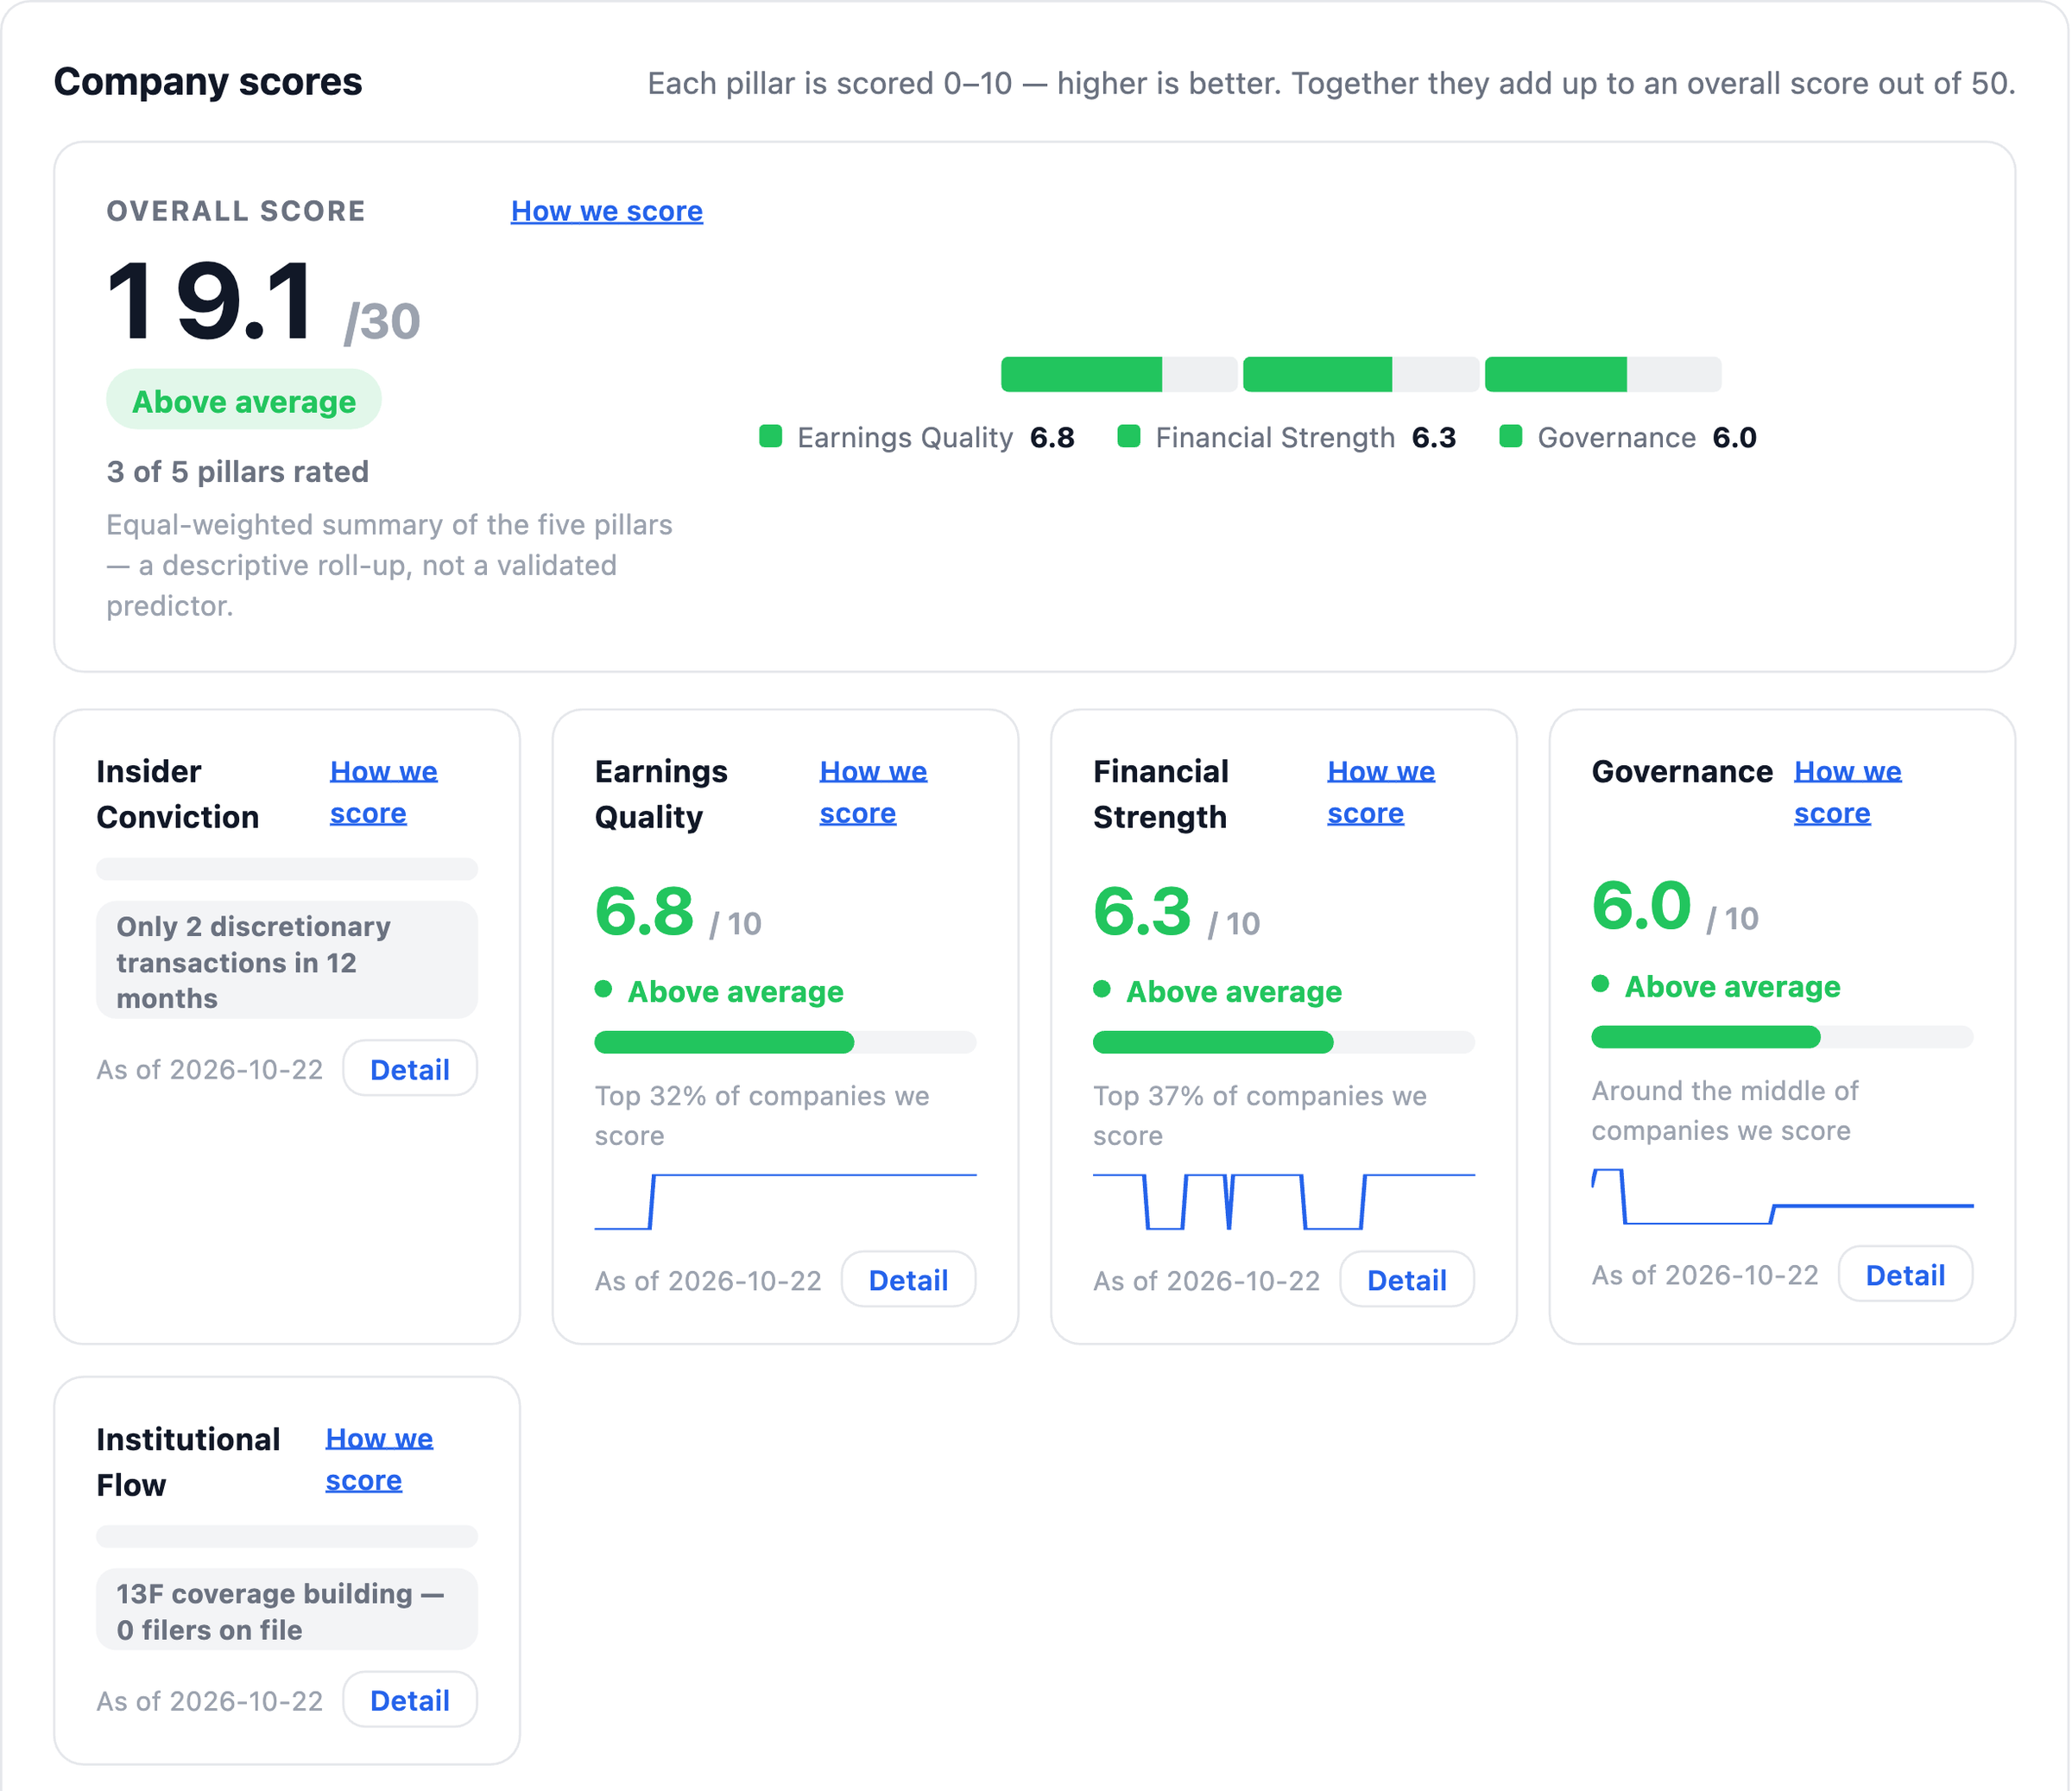Click the 19.1 overall score value

(210, 301)
